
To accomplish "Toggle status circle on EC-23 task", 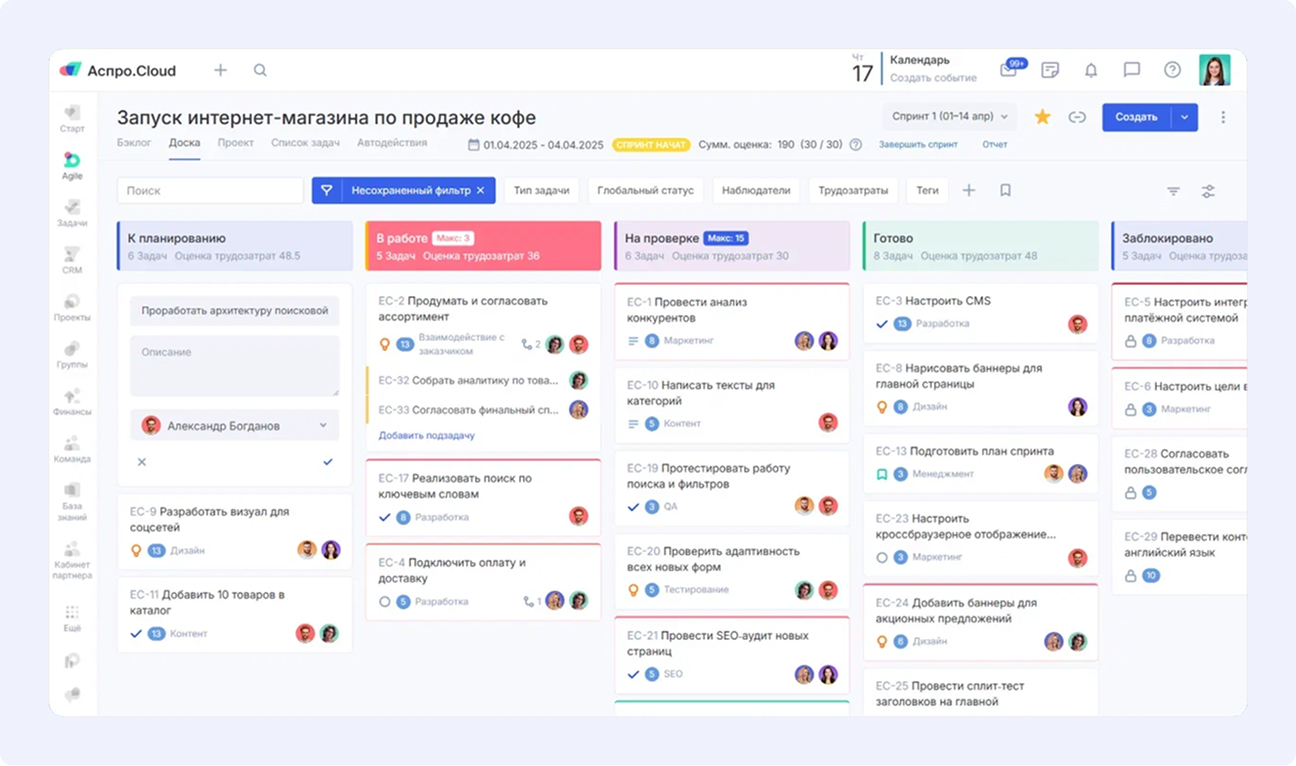I will 882,557.
